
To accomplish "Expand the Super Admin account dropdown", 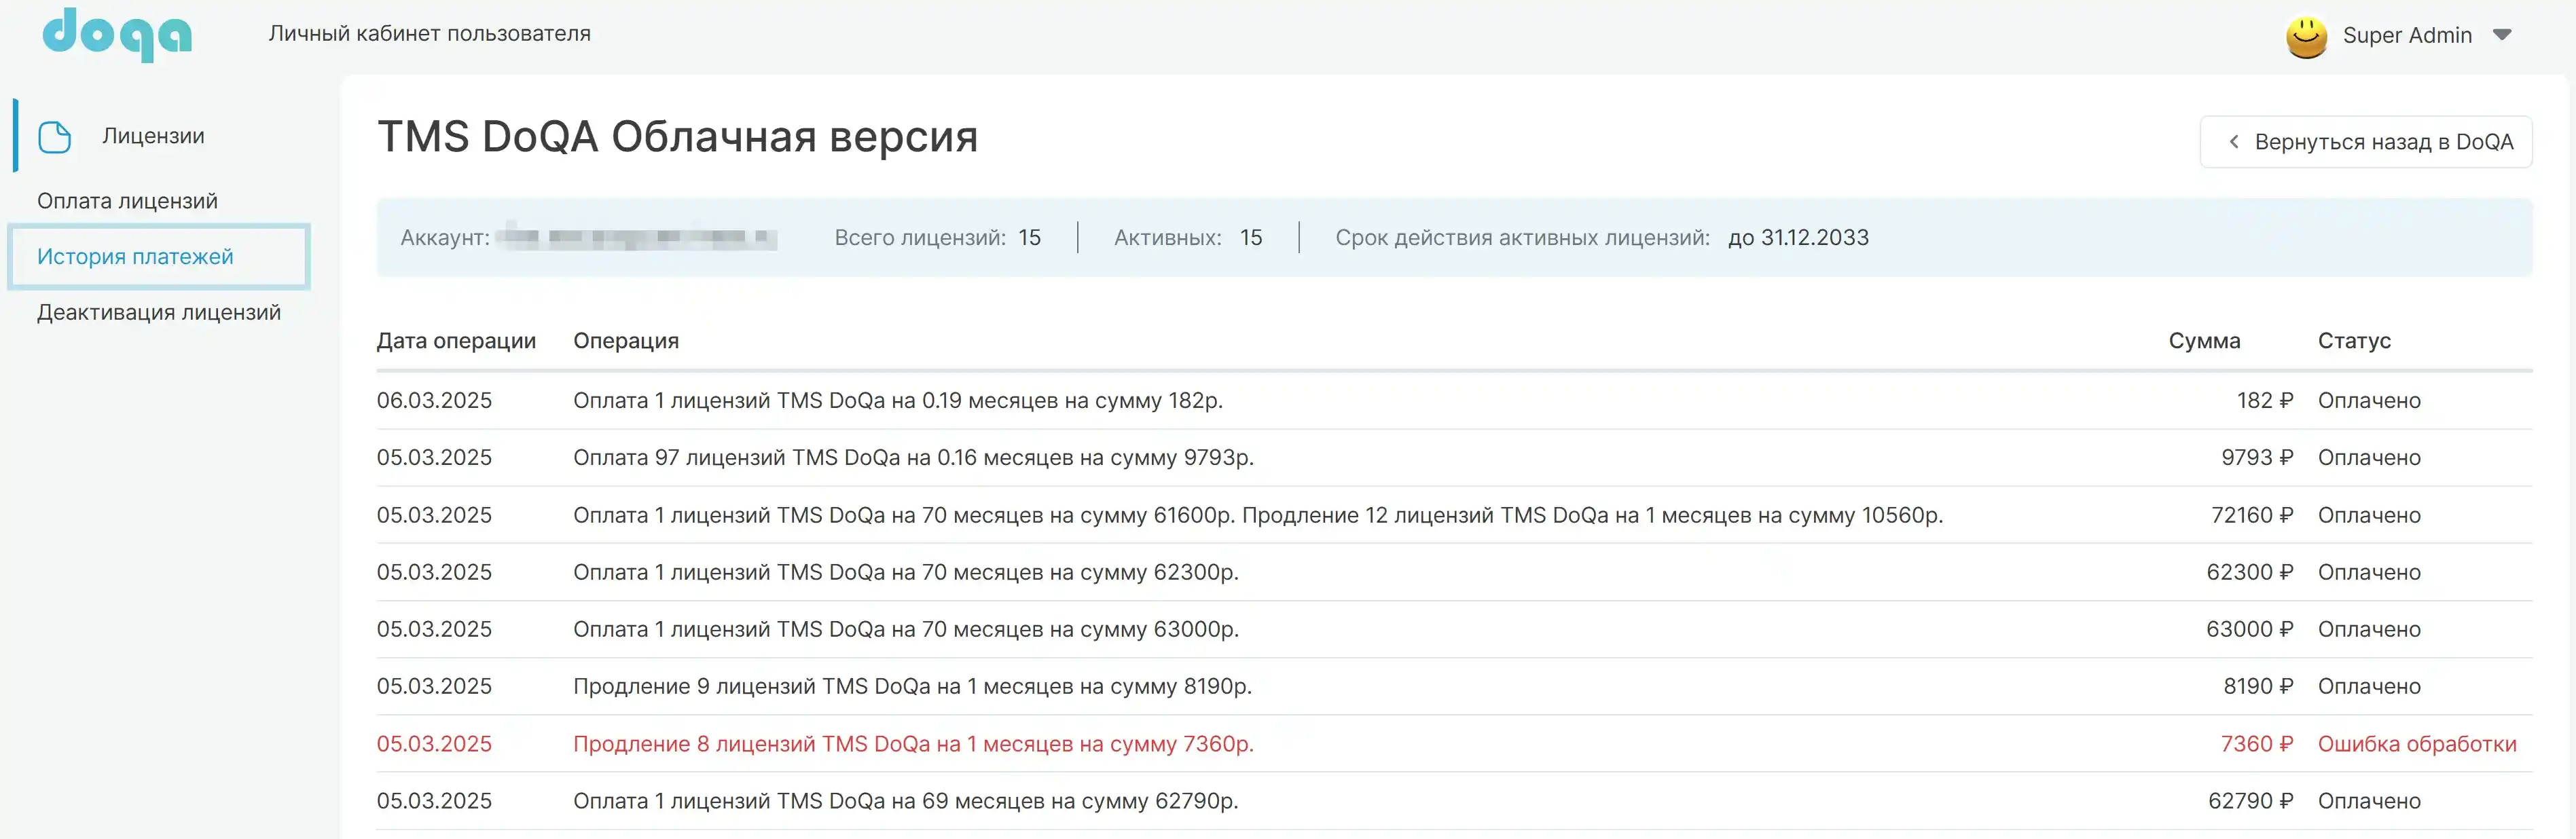I will click(x=2503, y=36).
